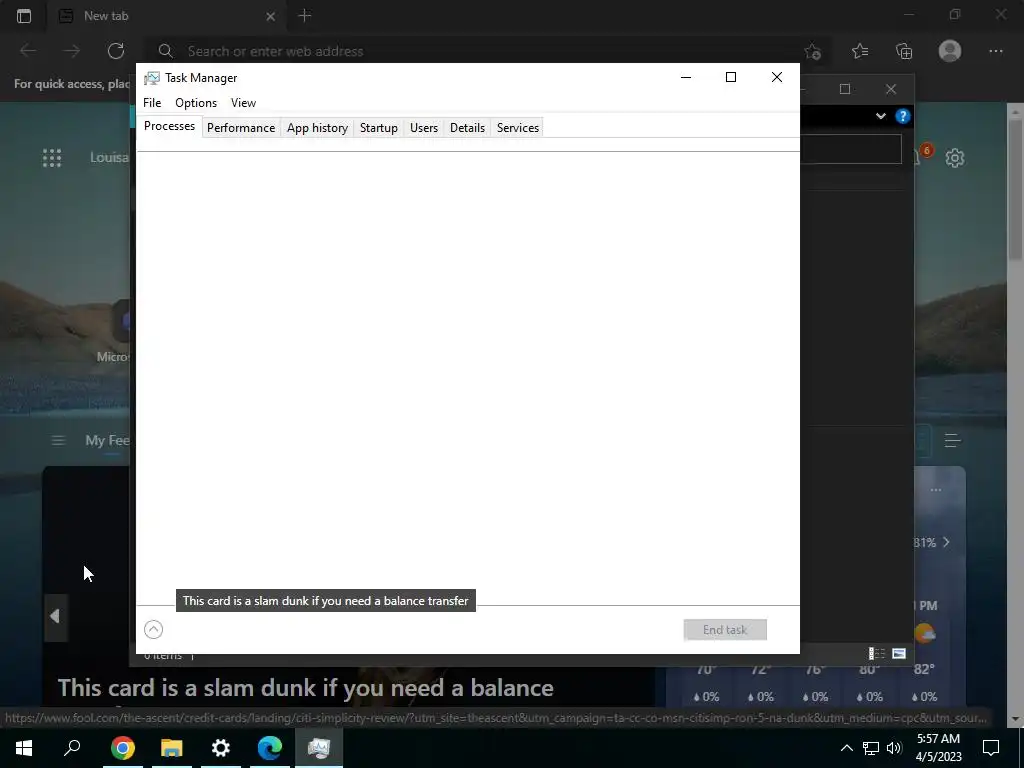Show hidden system tray icons
This screenshot has width=1024, height=768.
(x=846, y=748)
